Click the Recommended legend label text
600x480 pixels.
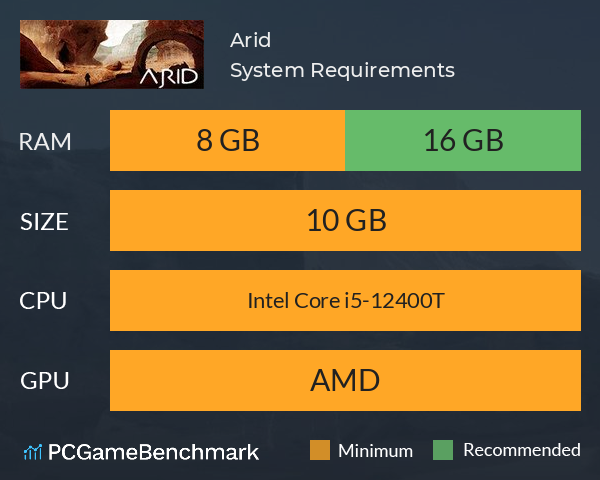522,450
